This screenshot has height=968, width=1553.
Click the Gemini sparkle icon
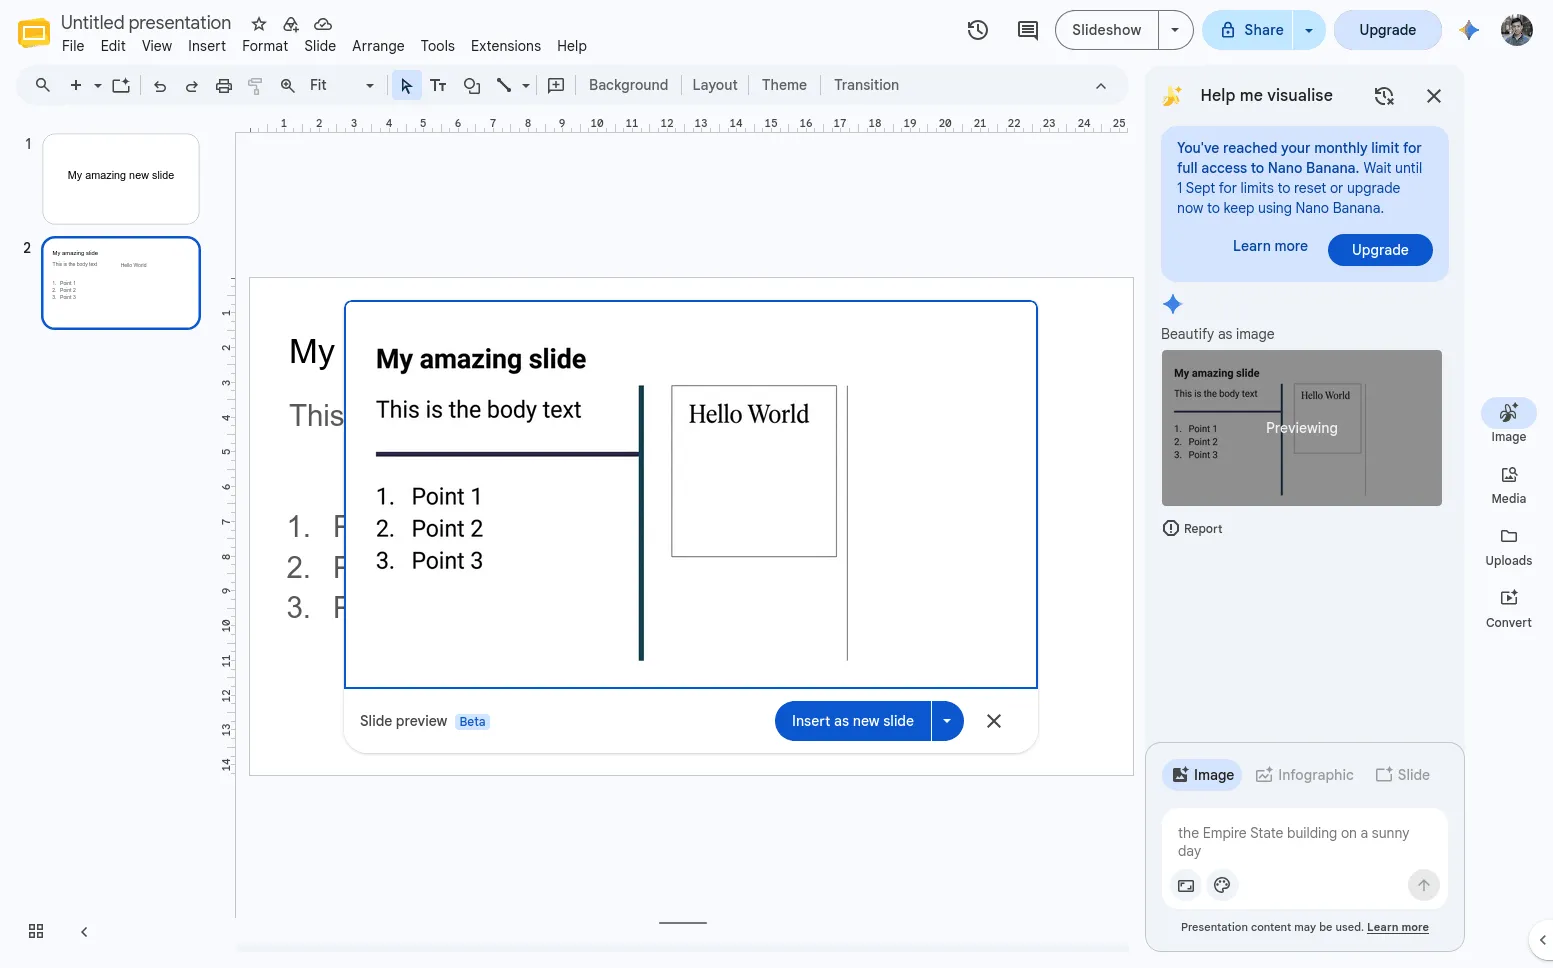(1469, 30)
